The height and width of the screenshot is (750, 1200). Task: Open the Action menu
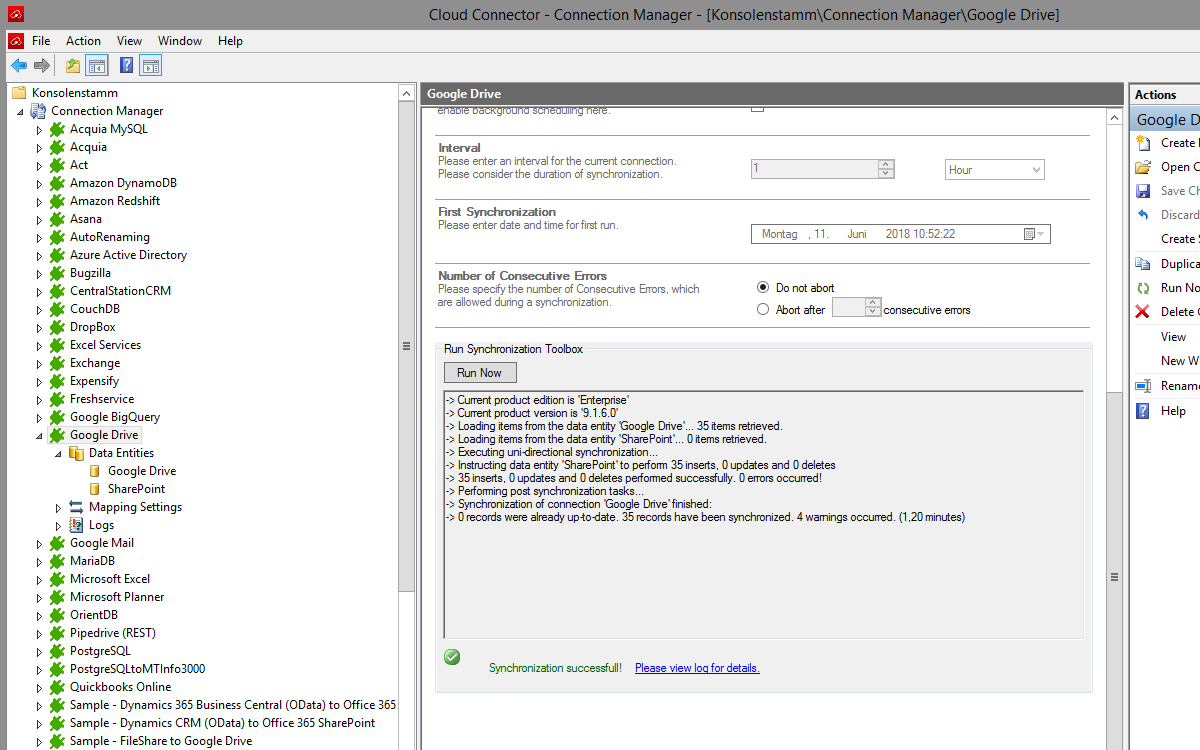[x=83, y=41]
